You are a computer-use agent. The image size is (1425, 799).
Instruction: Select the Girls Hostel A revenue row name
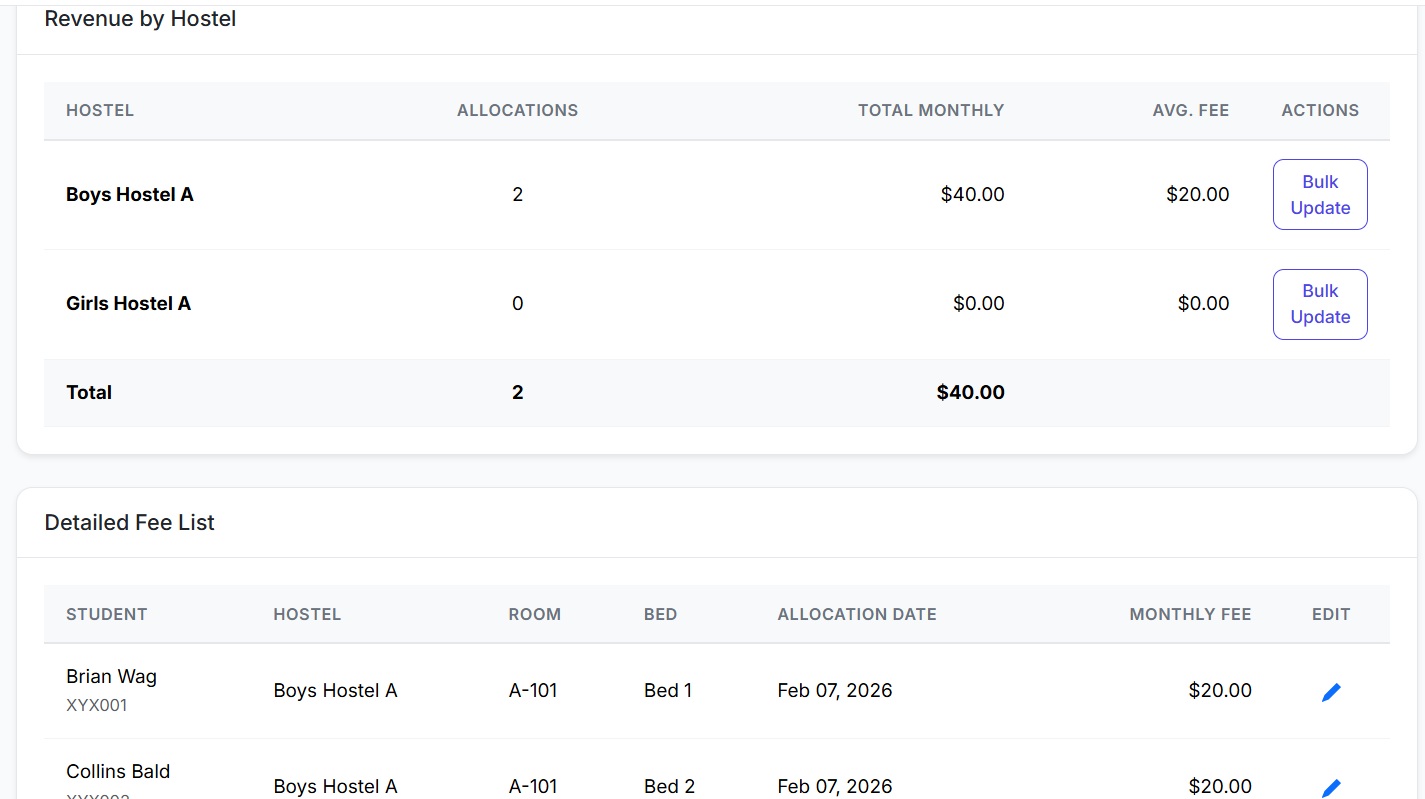[x=128, y=304]
